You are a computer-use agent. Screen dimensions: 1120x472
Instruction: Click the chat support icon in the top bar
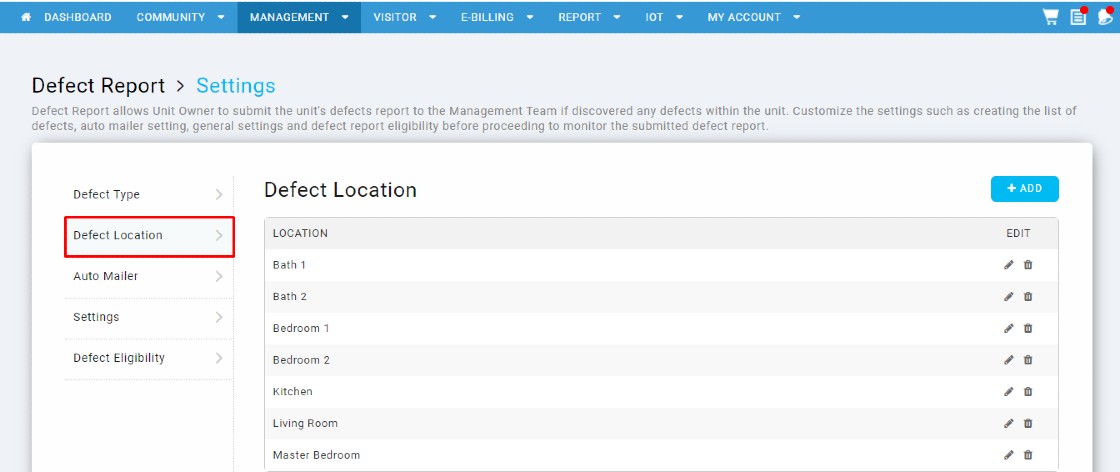pos(1106,16)
